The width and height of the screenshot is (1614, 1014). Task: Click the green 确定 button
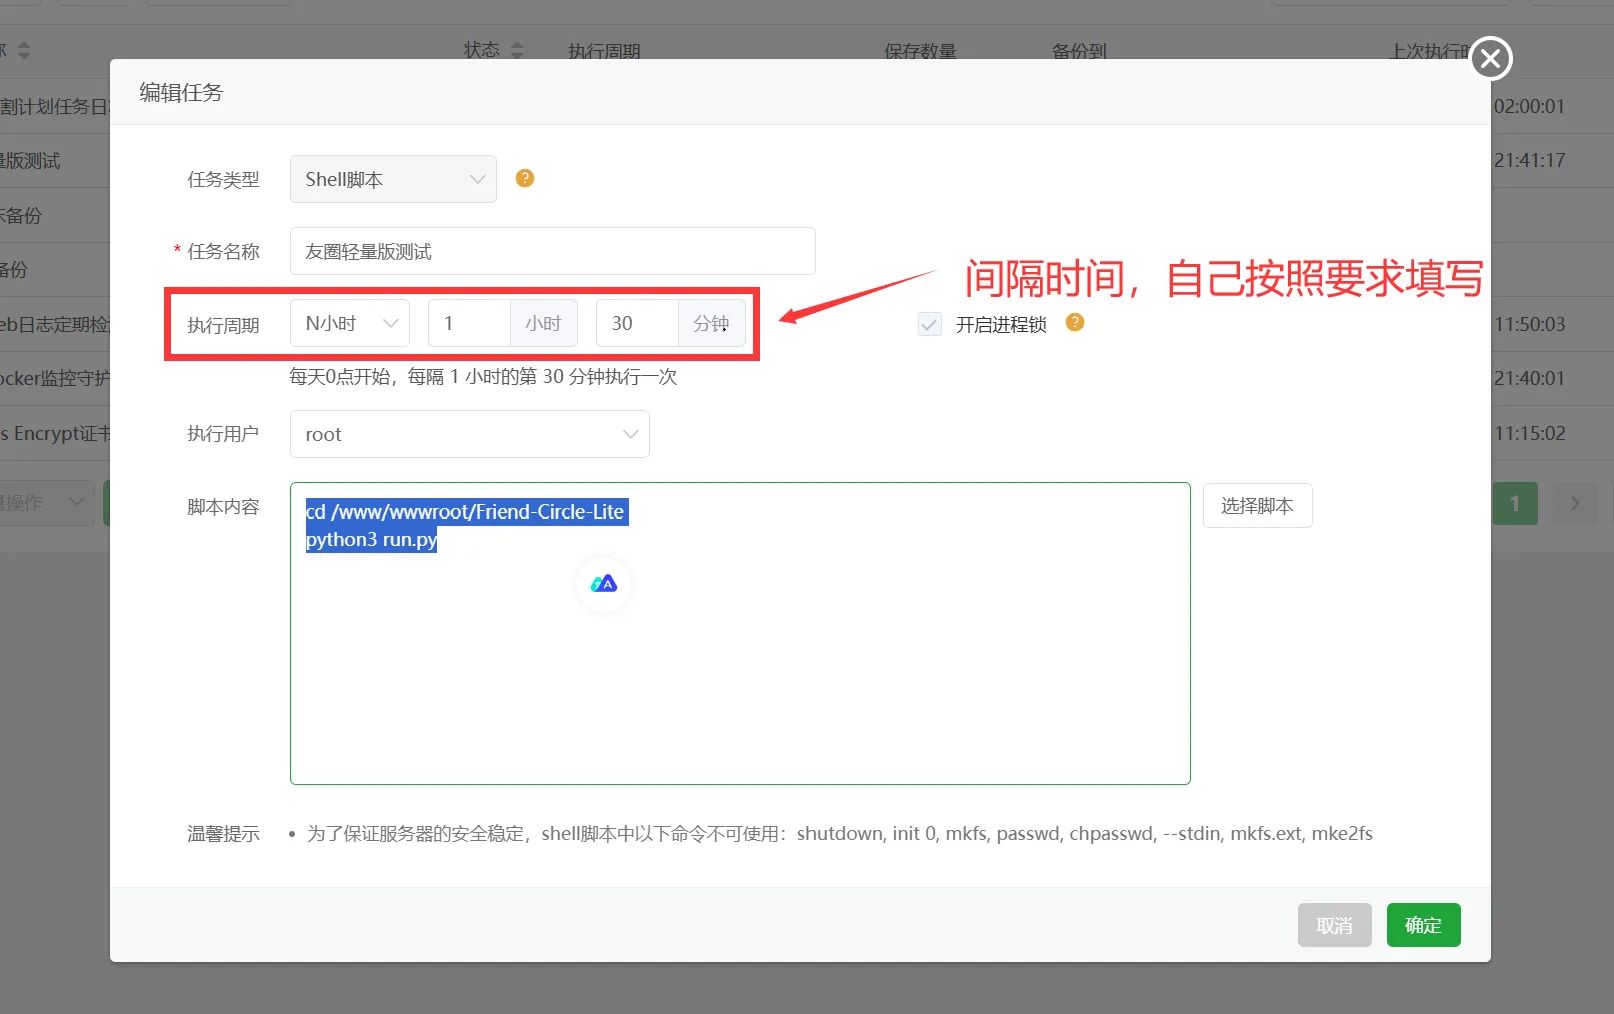1423,925
